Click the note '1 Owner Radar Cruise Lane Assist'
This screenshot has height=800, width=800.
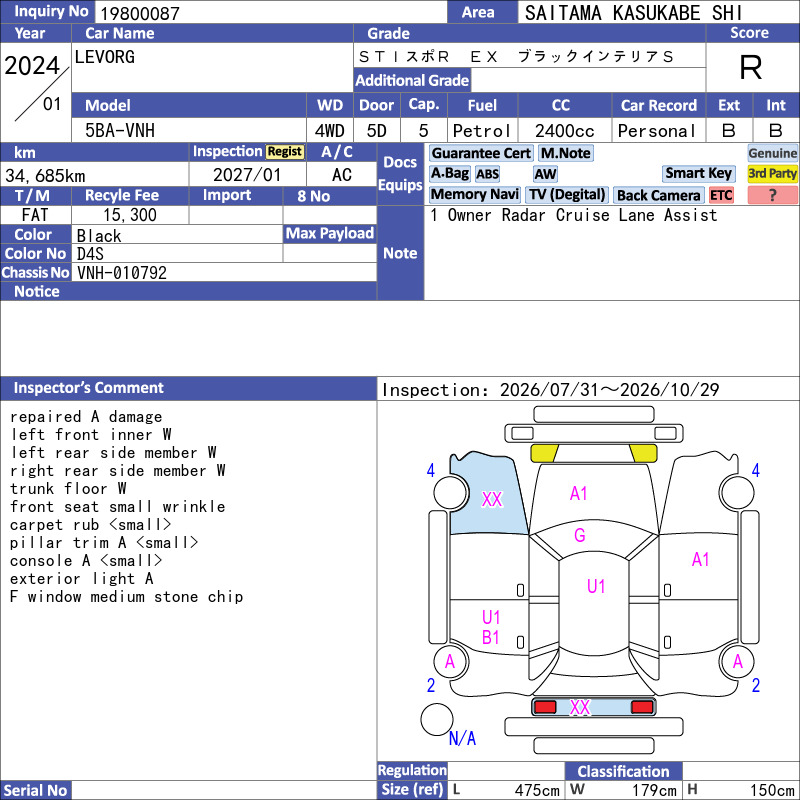pyautogui.click(x=573, y=215)
